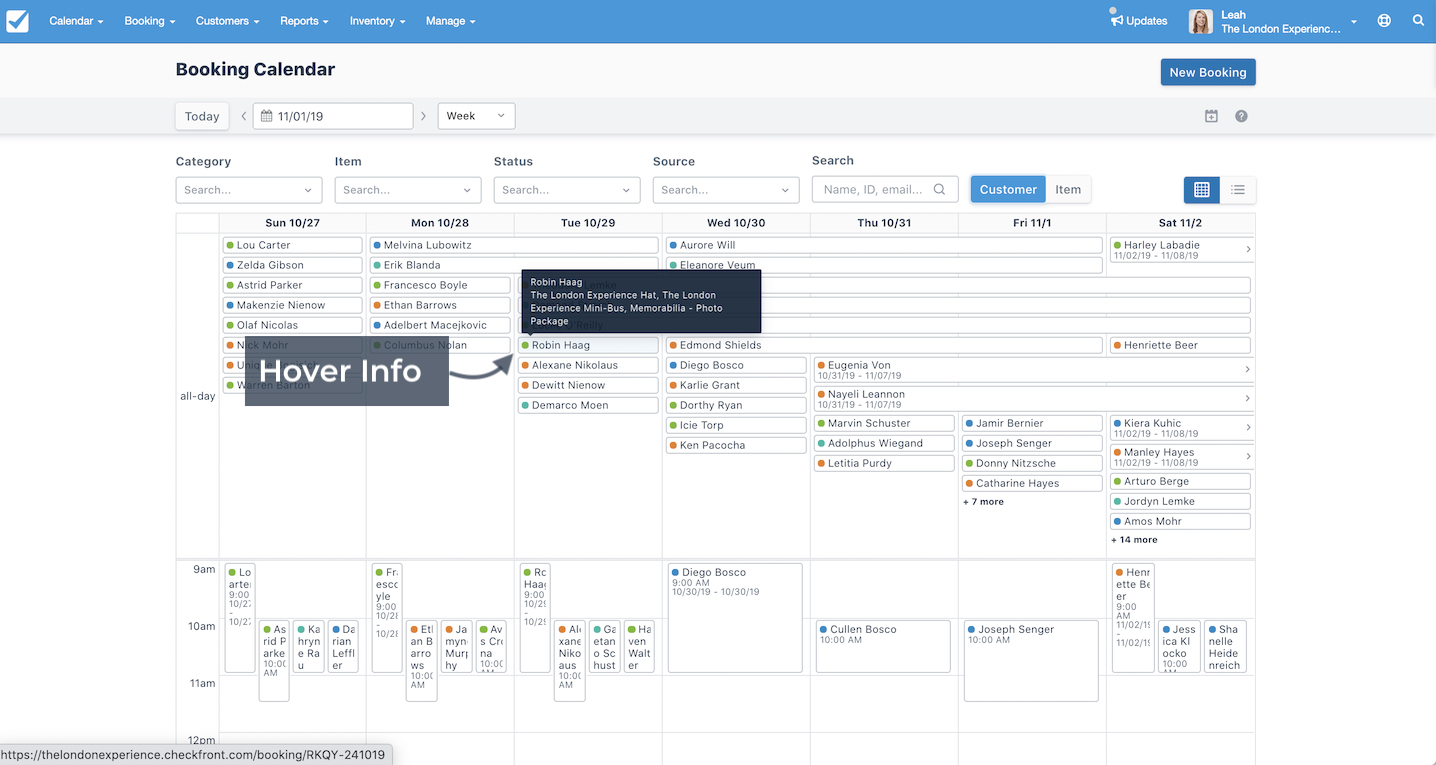The width and height of the screenshot is (1436, 765).
Task: Open the Item filter dropdown
Action: click(408, 190)
